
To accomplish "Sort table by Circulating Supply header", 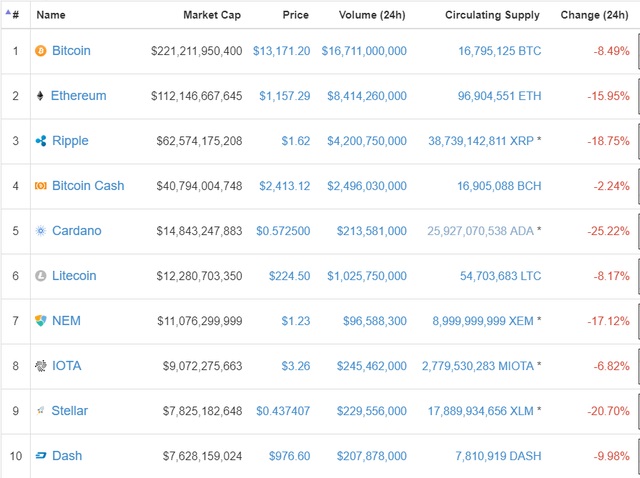I will [492, 15].
